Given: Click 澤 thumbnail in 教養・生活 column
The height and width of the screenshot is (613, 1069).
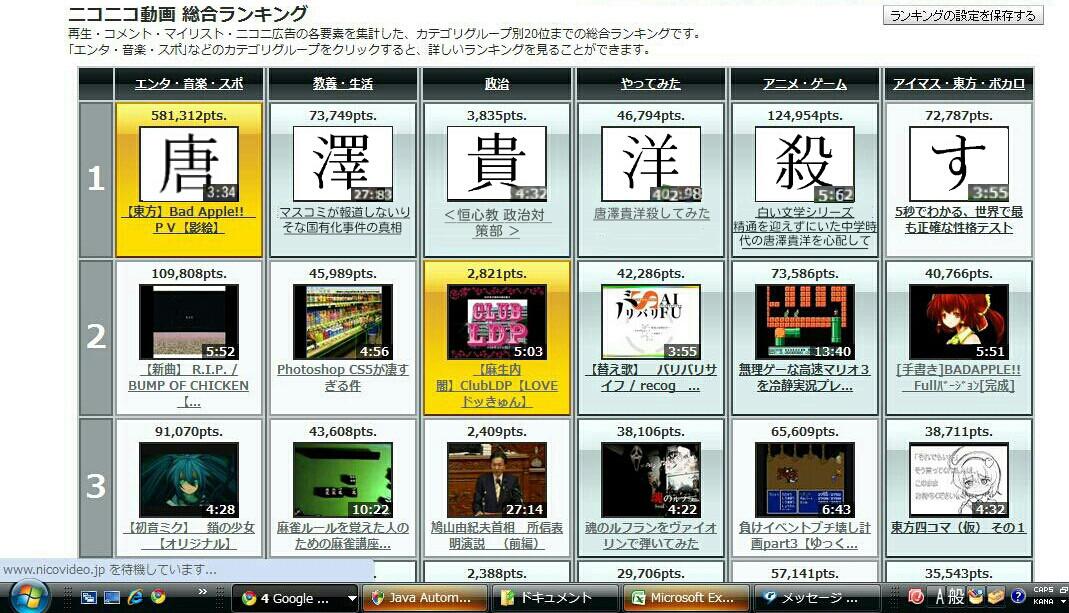Looking at the screenshot, I should 343,164.
